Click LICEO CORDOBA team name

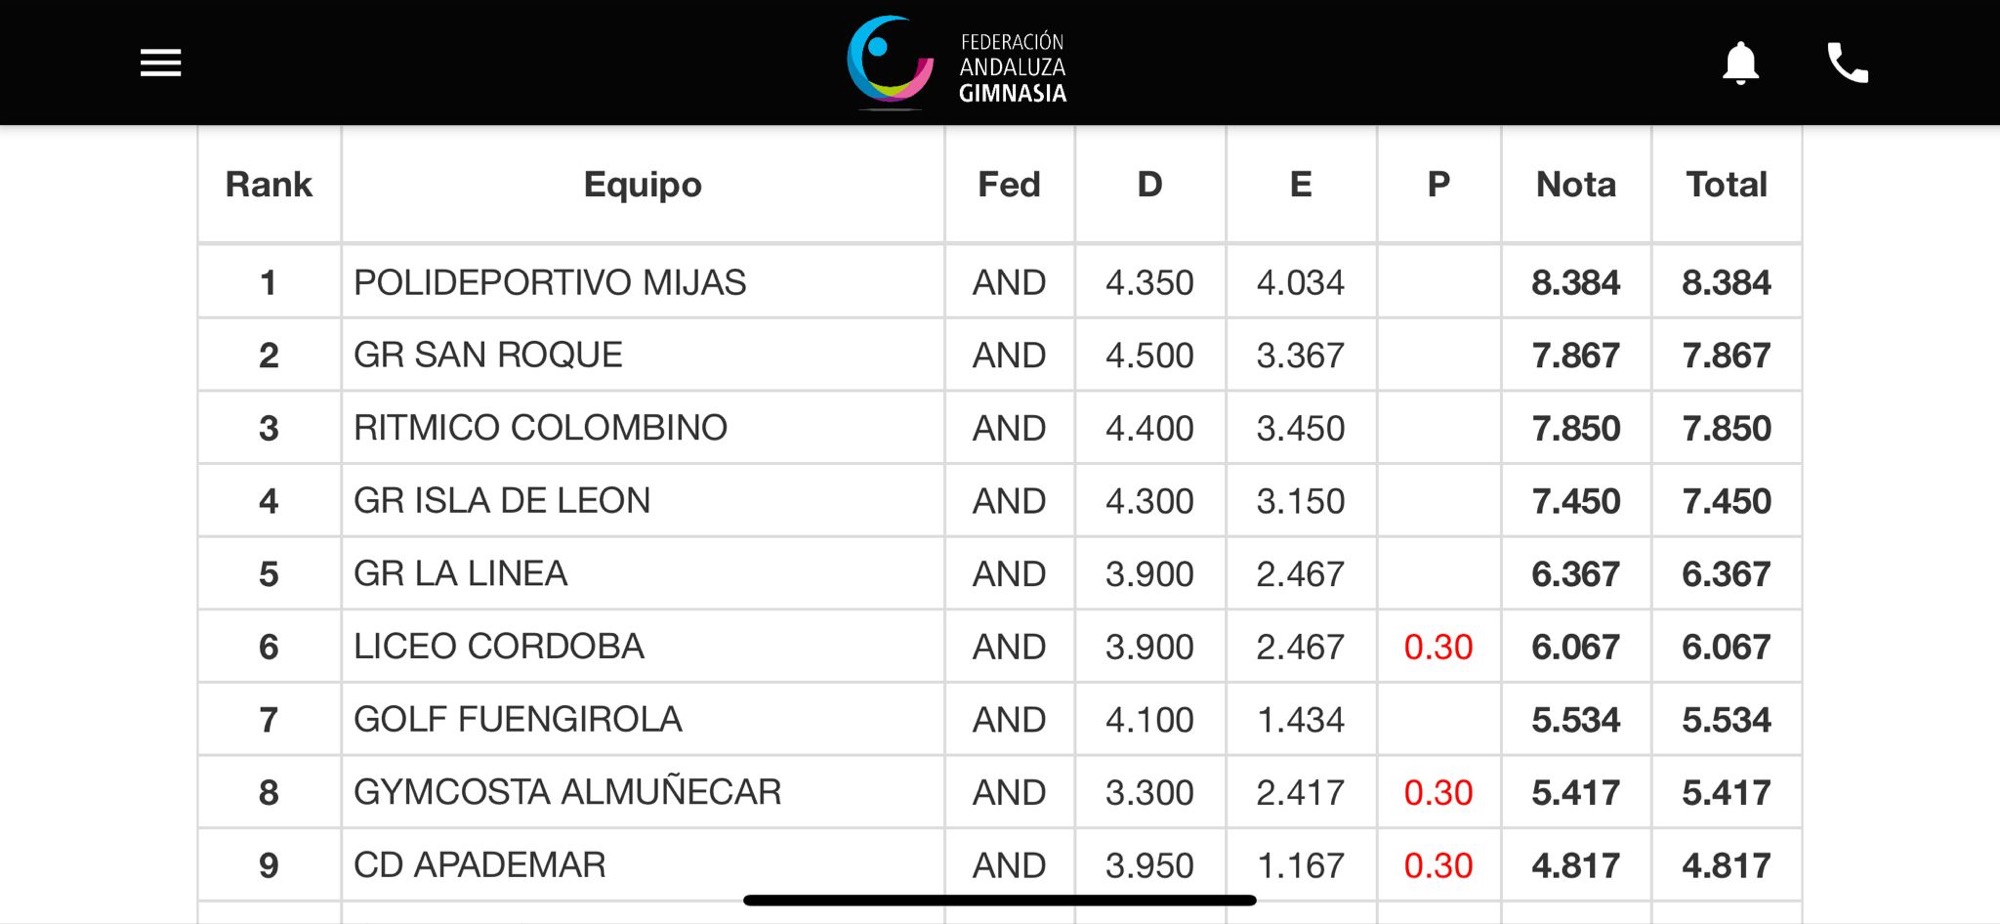point(498,647)
